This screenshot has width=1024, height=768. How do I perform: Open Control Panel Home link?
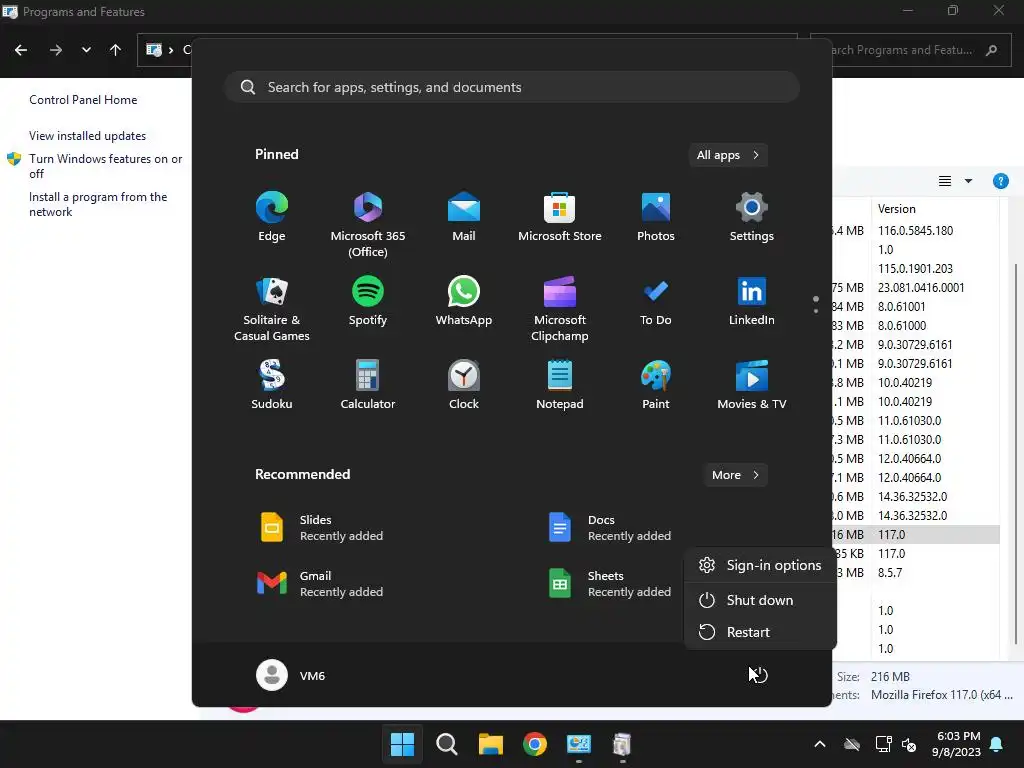(83, 100)
